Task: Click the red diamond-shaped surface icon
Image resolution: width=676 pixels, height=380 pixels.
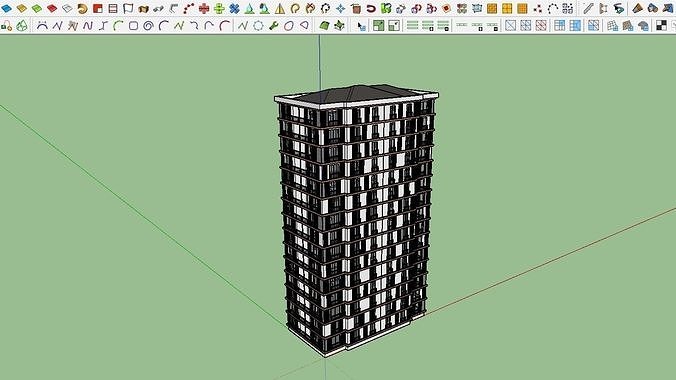Action: tap(52, 8)
